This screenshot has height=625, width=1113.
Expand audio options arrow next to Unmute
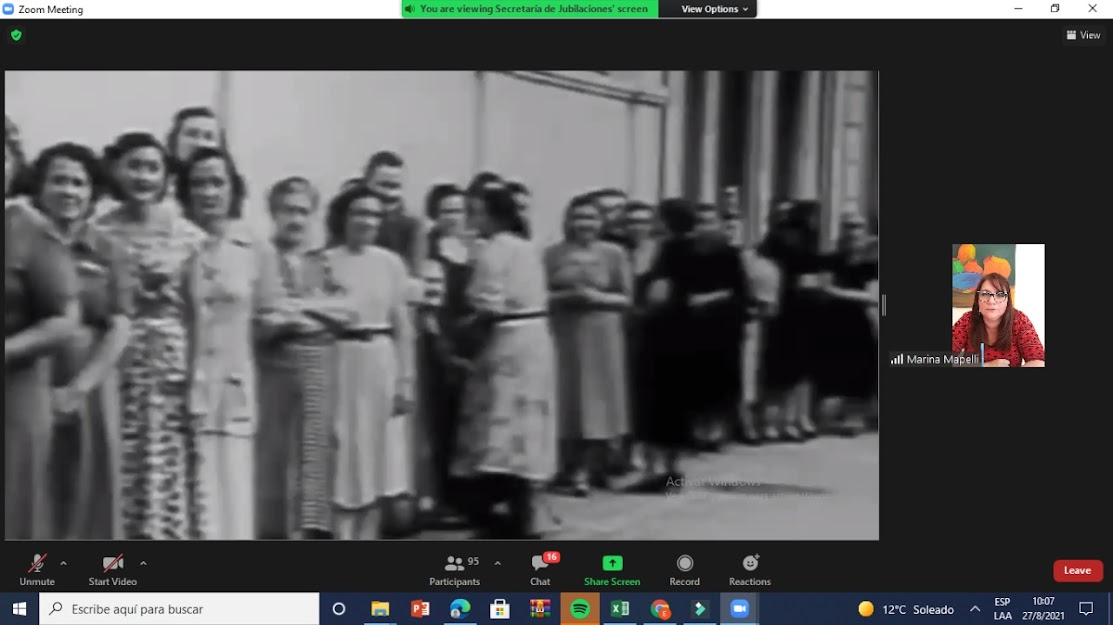pyautogui.click(x=64, y=563)
